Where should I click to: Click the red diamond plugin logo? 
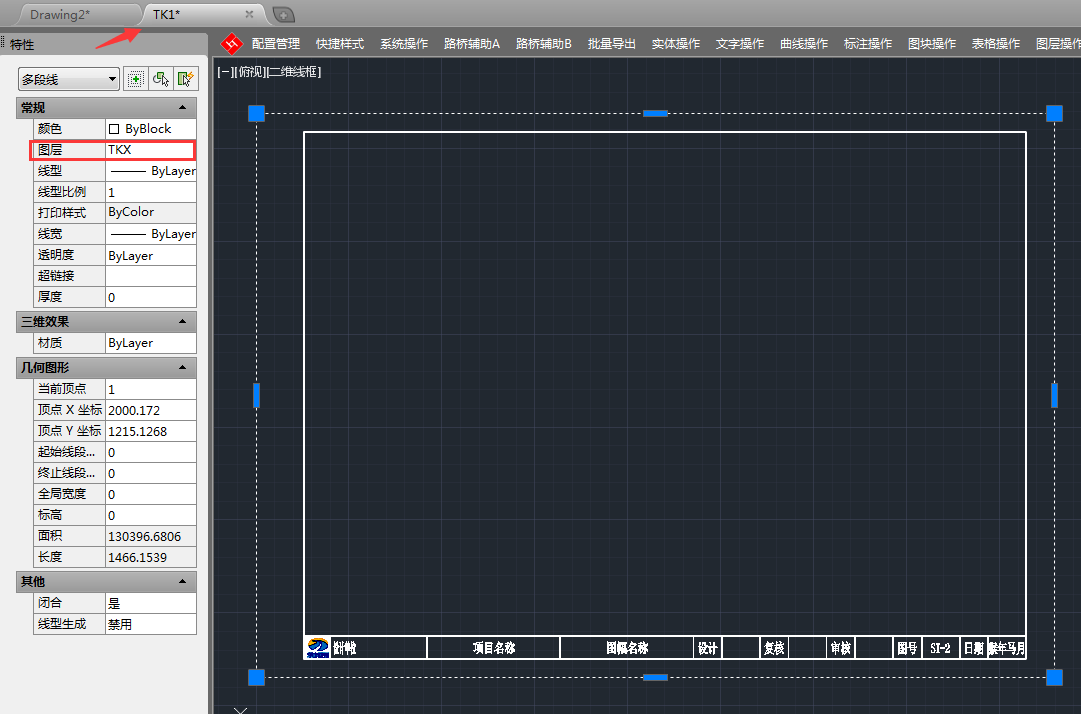[x=232, y=44]
